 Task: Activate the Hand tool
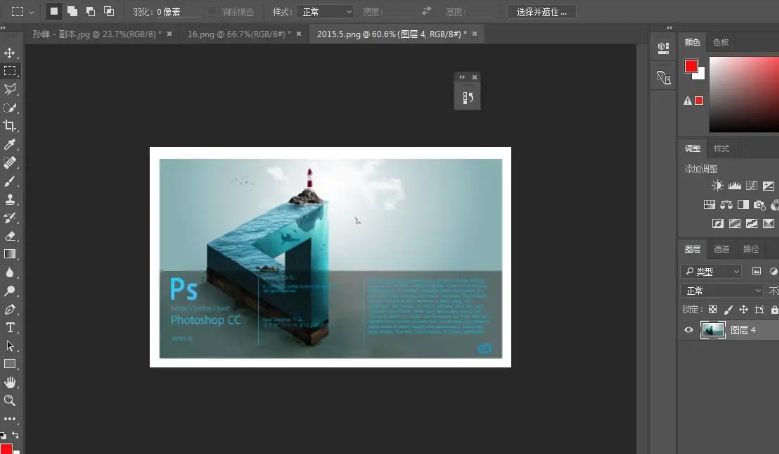pyautogui.click(x=10, y=382)
